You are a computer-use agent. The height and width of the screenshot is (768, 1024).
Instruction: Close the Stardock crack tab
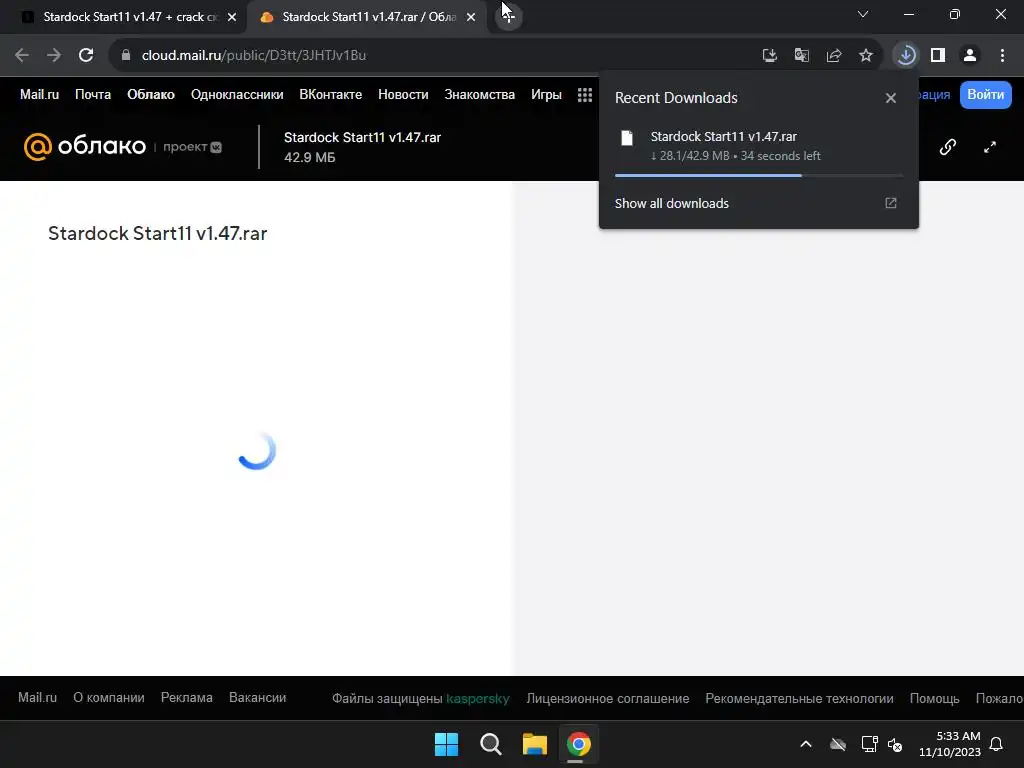tap(232, 17)
